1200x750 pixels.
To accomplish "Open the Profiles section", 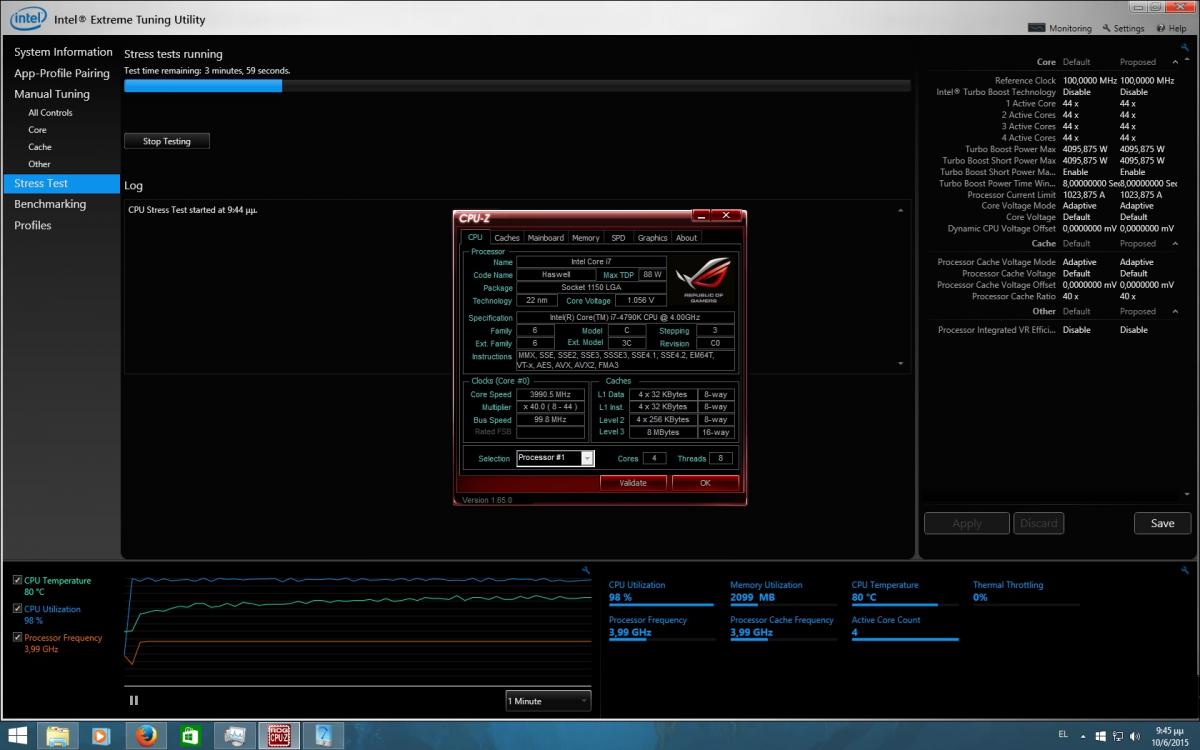I will click(33, 225).
